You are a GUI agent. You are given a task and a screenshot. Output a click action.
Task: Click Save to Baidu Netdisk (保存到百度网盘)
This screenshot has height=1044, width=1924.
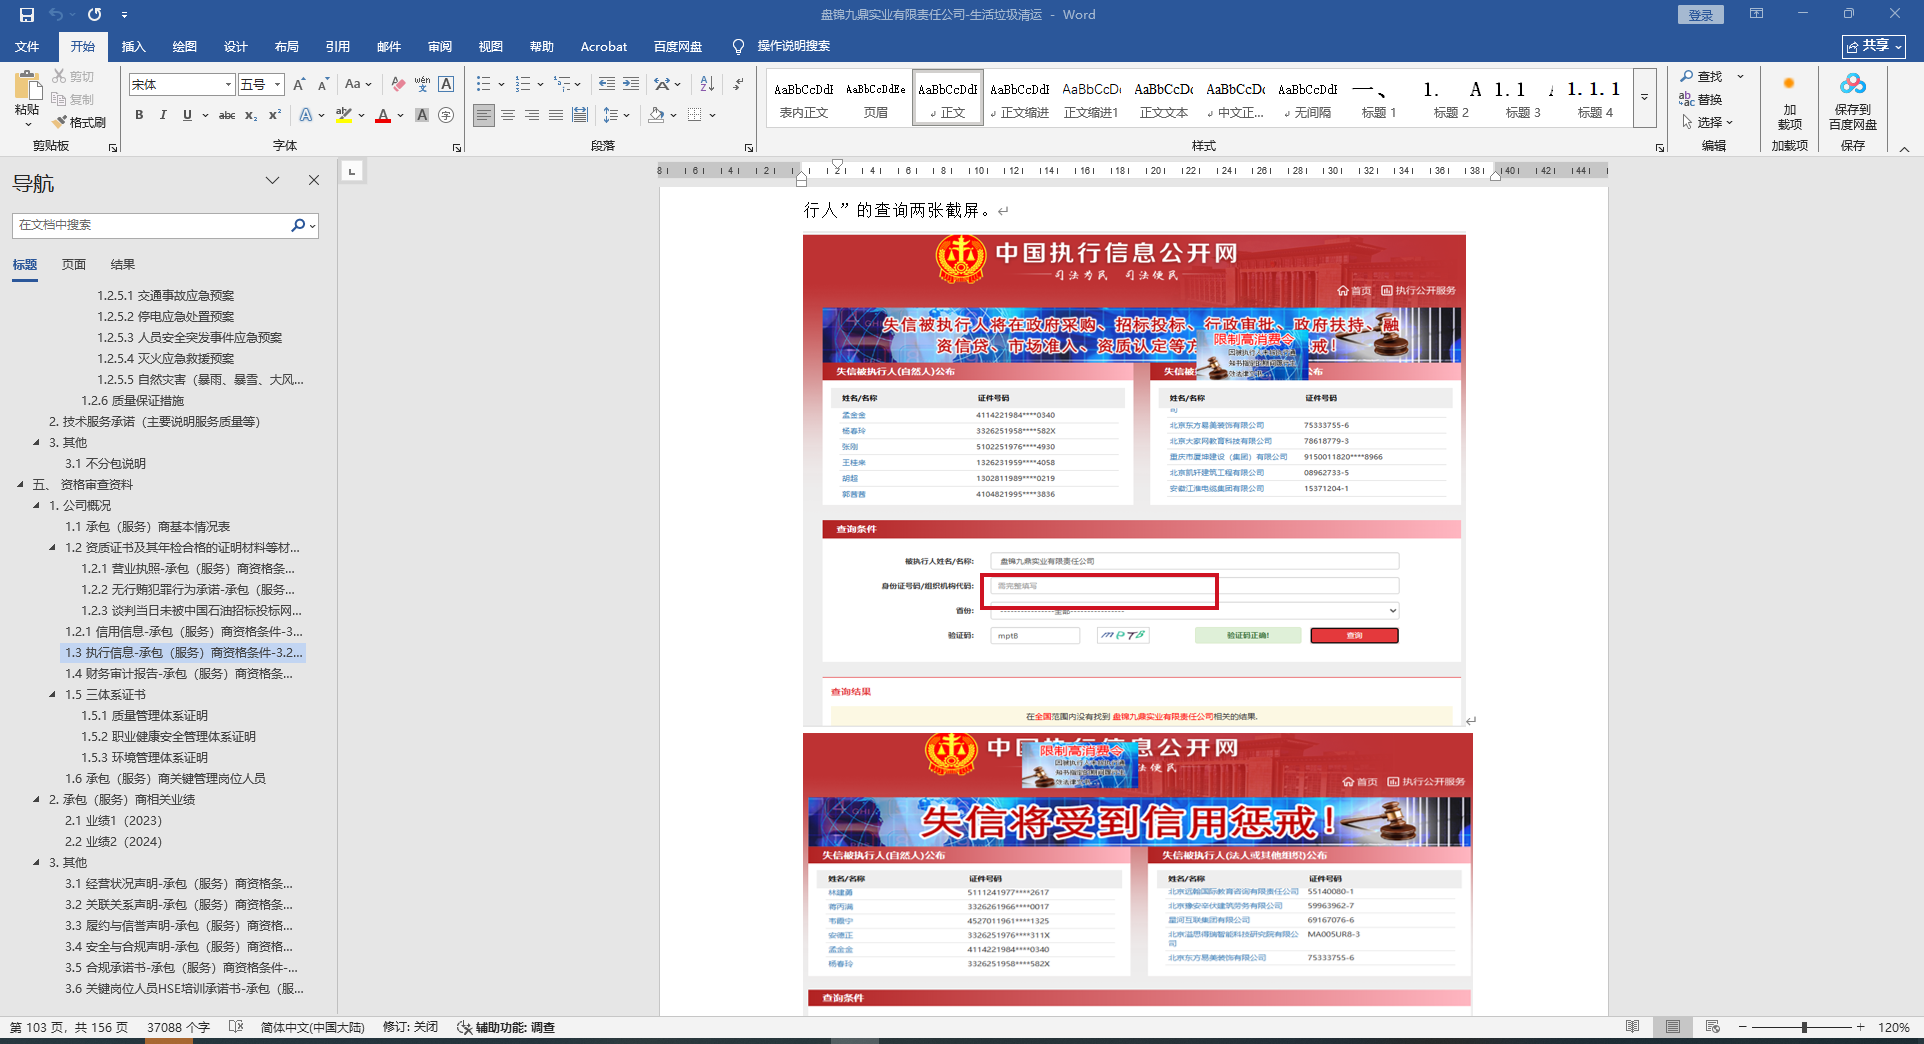(x=1853, y=100)
